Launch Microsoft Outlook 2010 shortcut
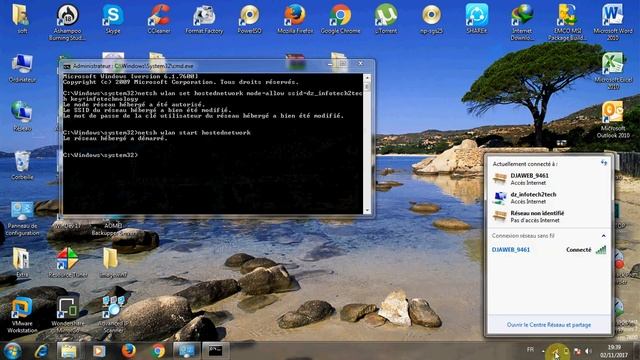Image resolution: width=640 pixels, height=360 pixels. pyautogui.click(x=613, y=120)
